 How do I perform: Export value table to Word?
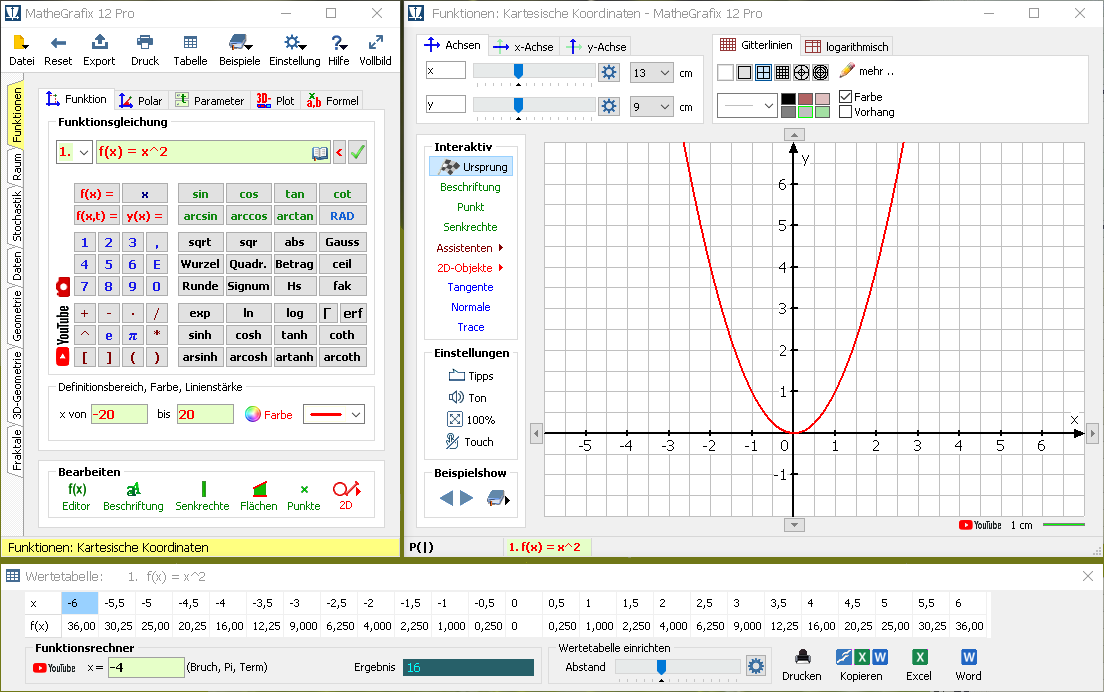coord(968,665)
